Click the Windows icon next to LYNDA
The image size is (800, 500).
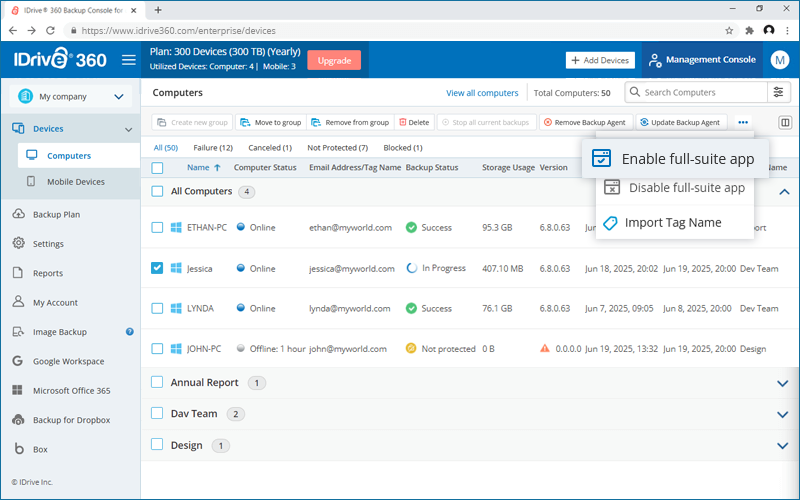click(x=176, y=308)
